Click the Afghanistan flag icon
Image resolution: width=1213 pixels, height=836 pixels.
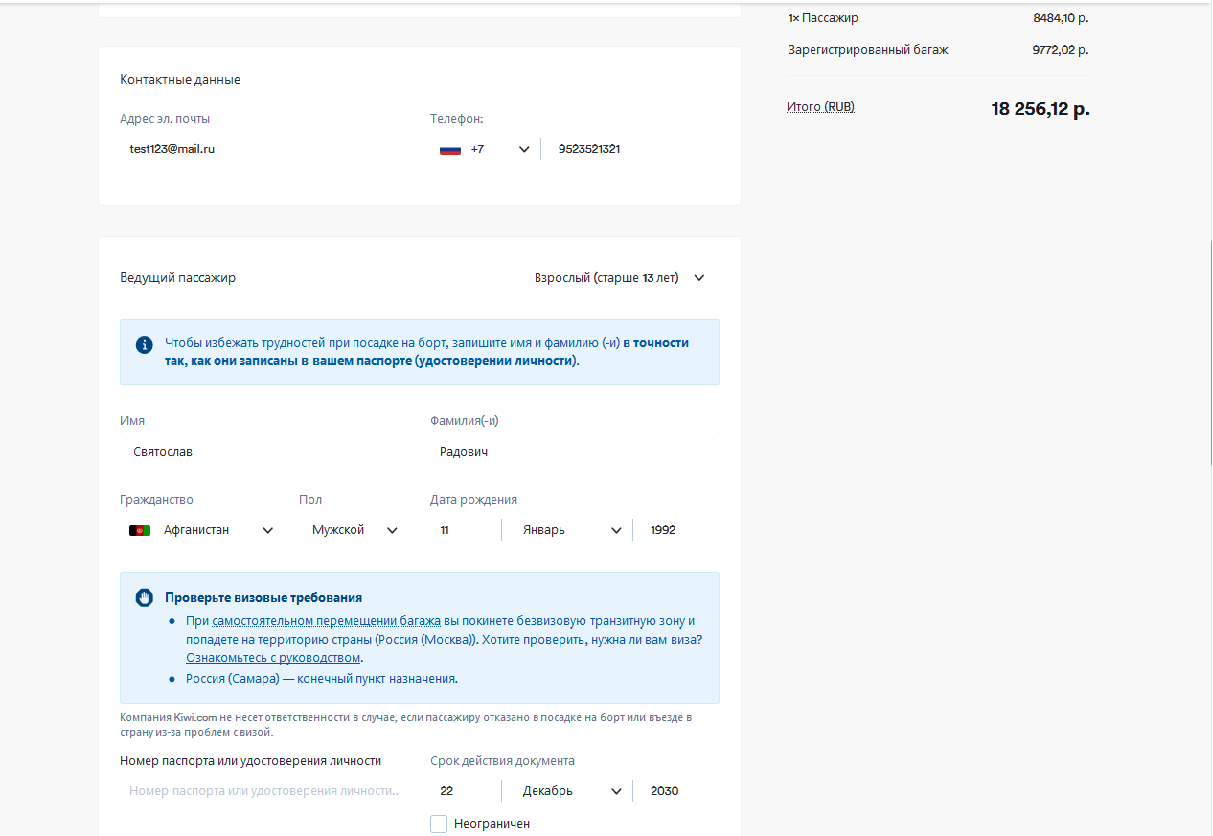click(x=139, y=530)
